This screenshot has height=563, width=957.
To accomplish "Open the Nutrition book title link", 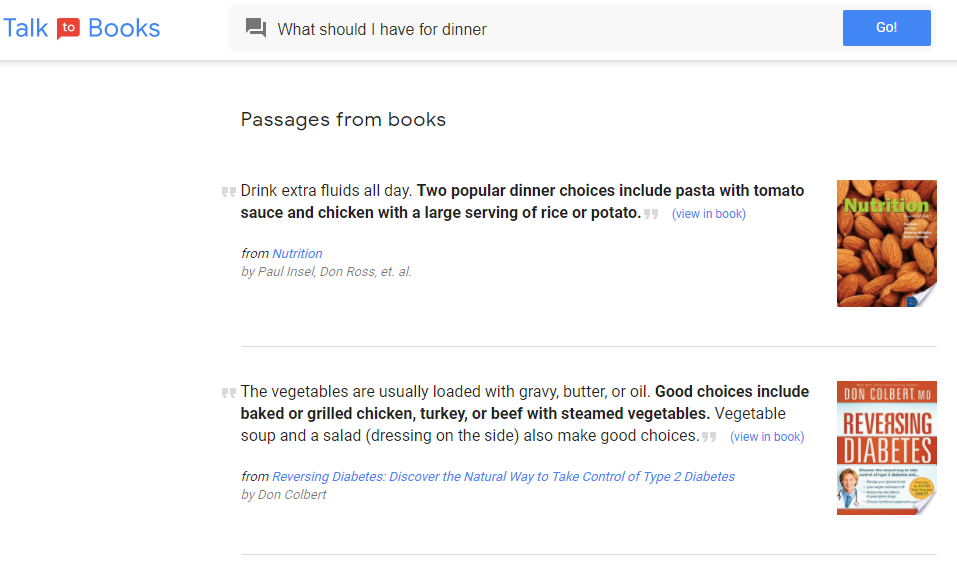I will (x=297, y=254).
